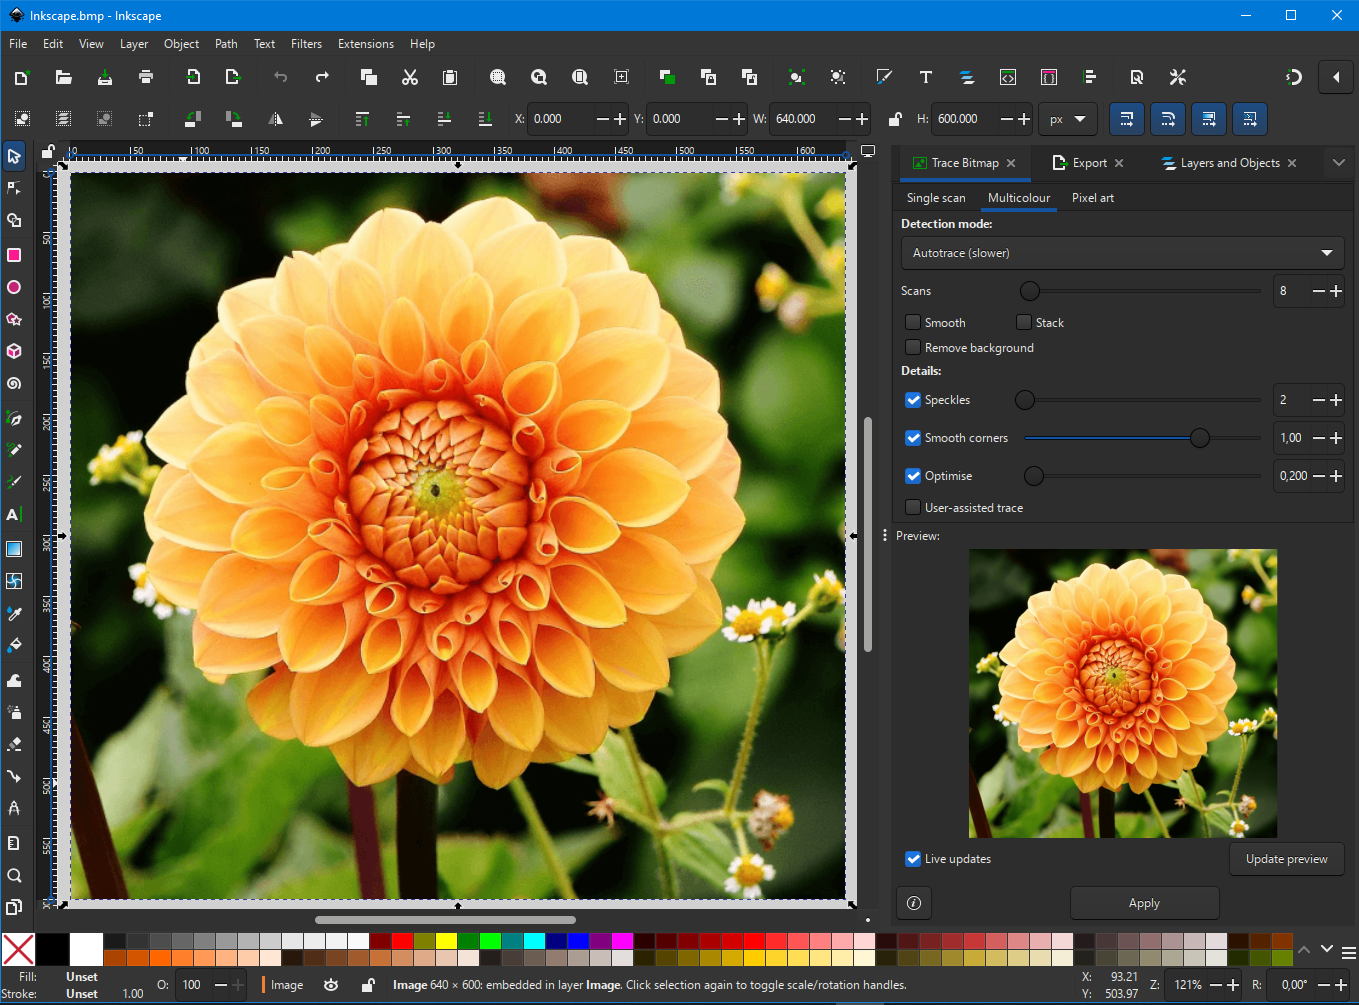Select the Text tool in the toolbox
The height and width of the screenshot is (1005, 1359).
15,514
